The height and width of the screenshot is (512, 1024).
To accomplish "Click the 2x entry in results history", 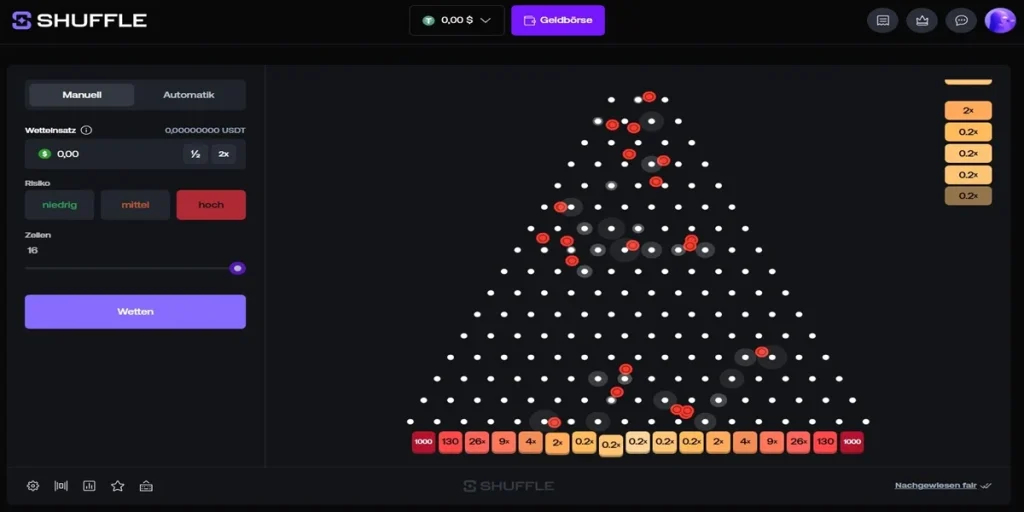I will coord(968,111).
